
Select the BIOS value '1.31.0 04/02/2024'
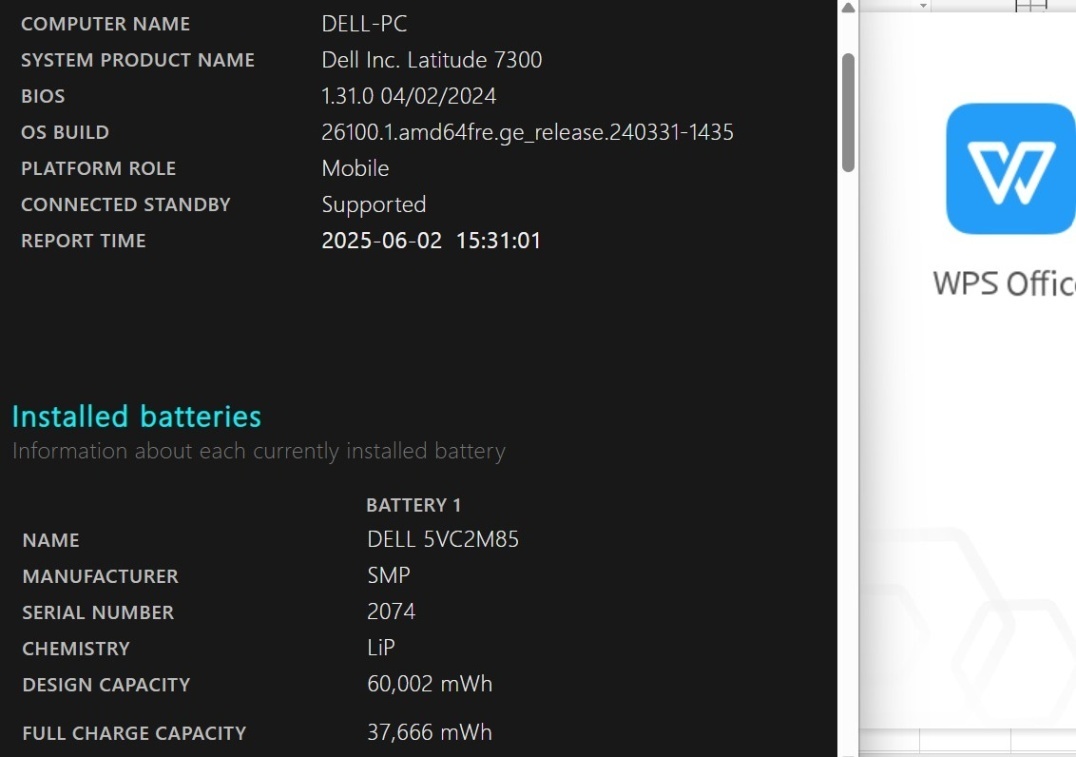pyautogui.click(x=408, y=96)
